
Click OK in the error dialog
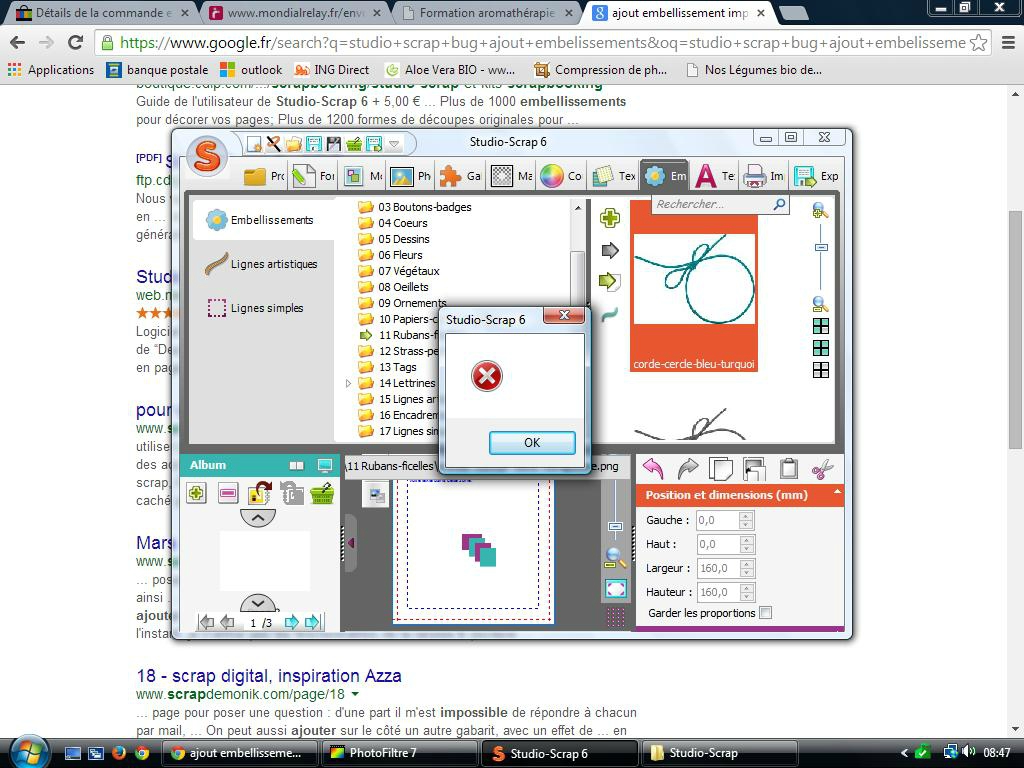[532, 443]
